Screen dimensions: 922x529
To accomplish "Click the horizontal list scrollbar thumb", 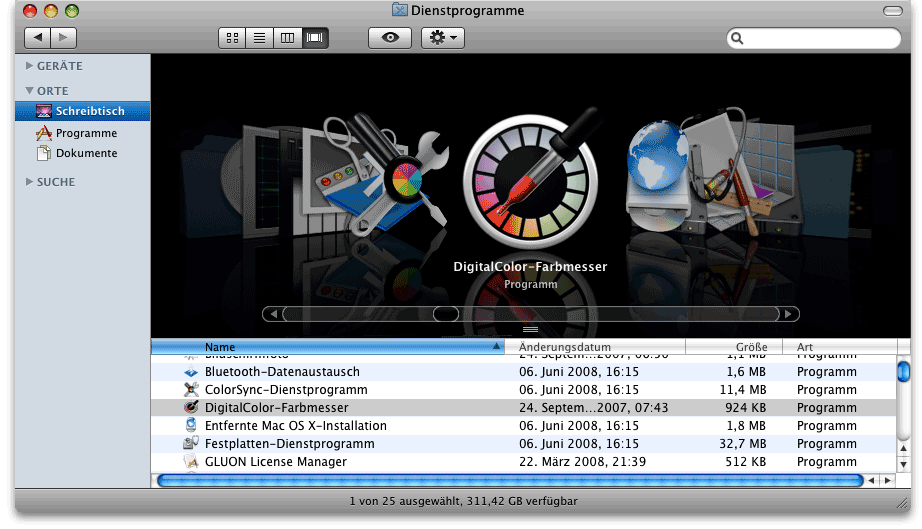I will coord(510,481).
